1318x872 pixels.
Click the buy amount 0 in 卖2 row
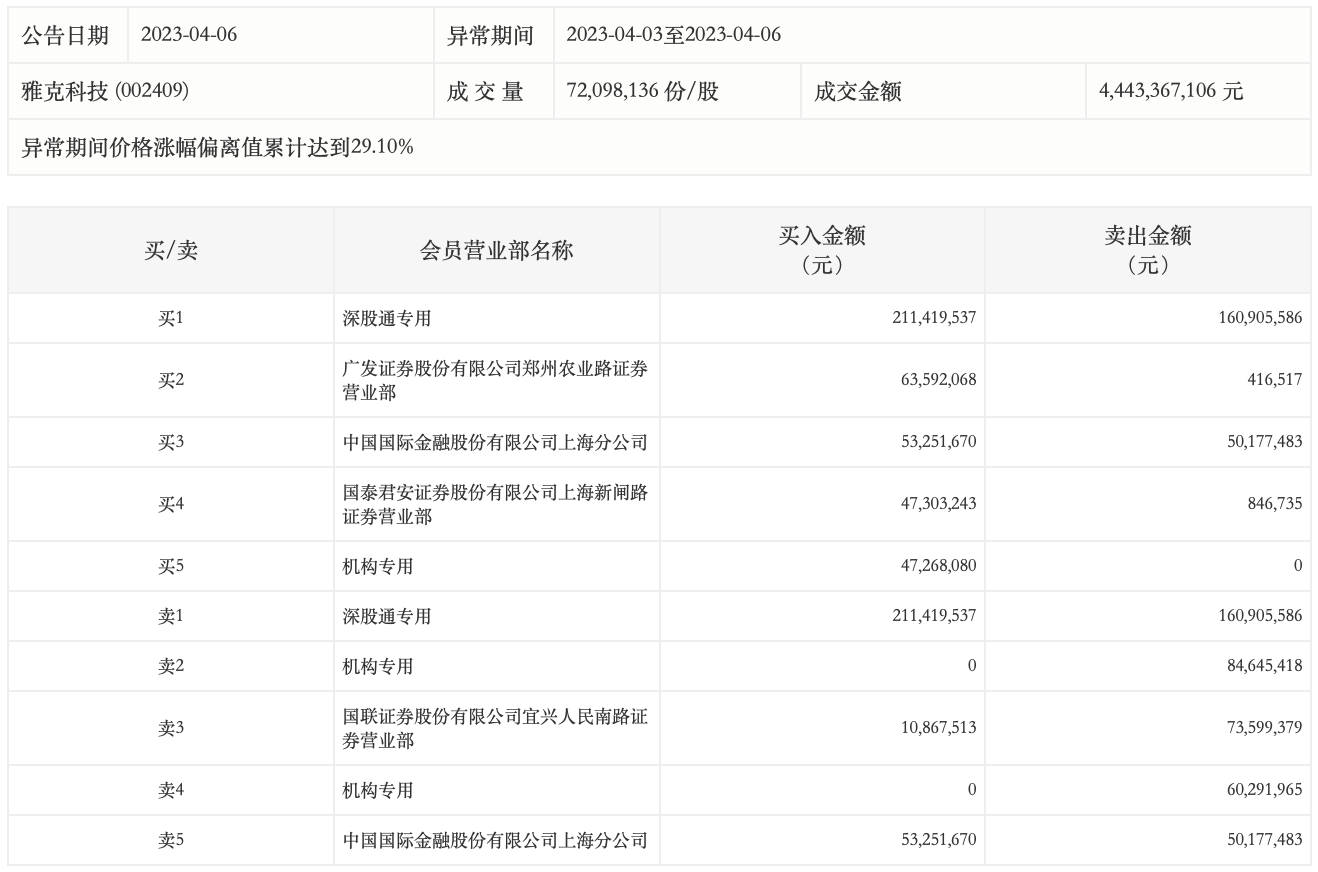pos(972,666)
